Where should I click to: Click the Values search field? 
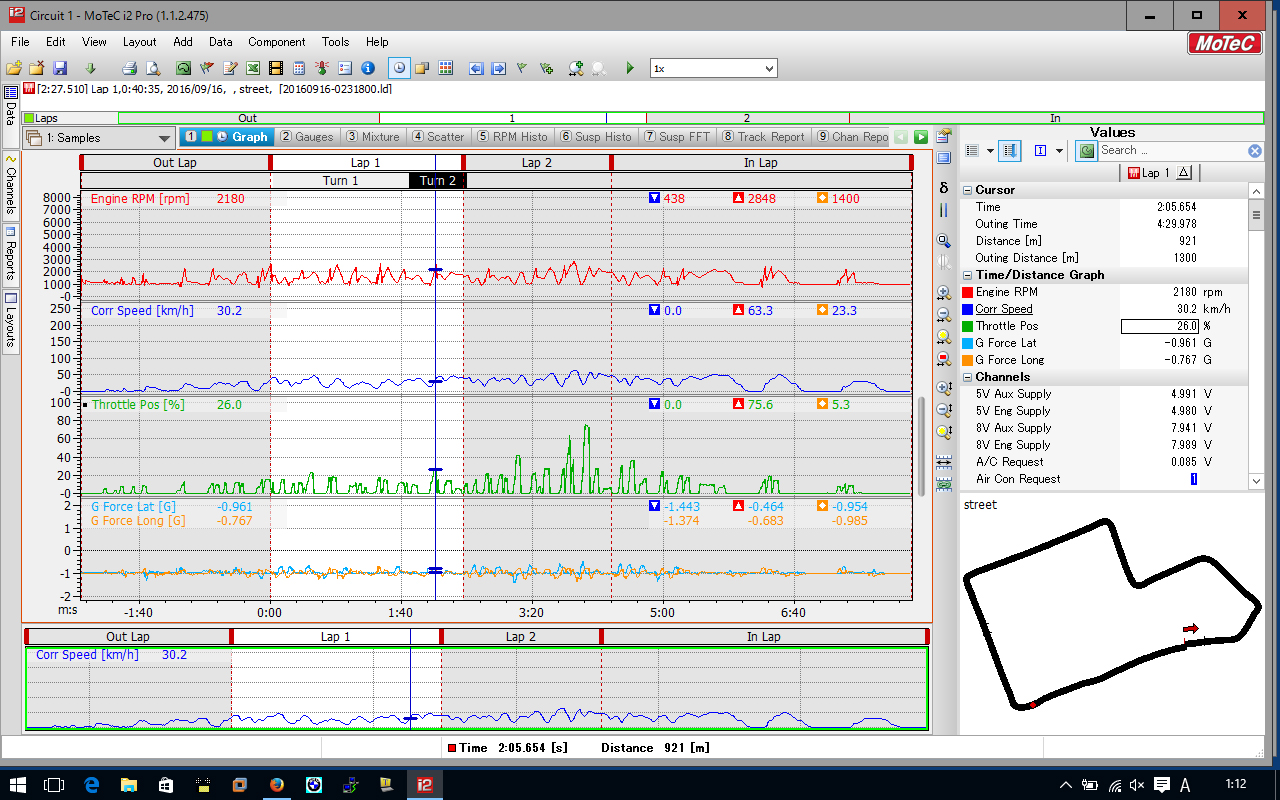1172,151
